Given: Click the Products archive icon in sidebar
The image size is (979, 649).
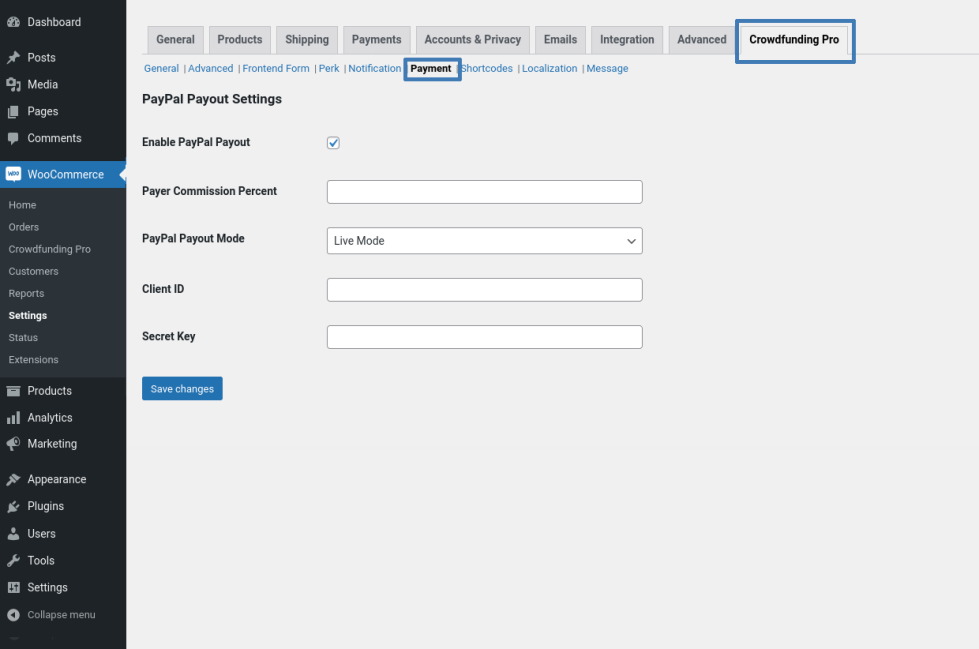Looking at the screenshot, I should 13,391.
